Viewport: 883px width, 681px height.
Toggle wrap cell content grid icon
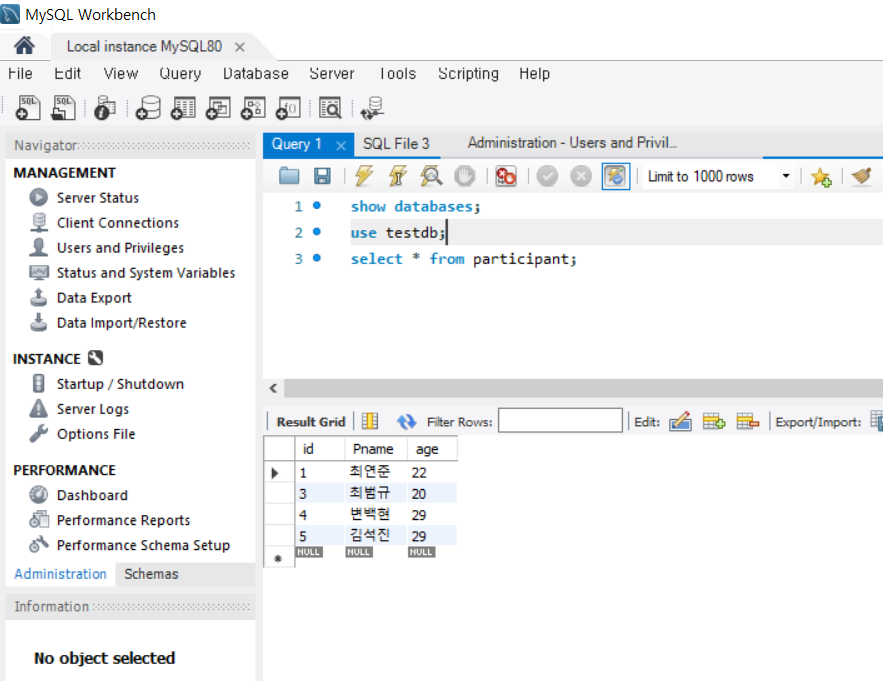tap(369, 421)
